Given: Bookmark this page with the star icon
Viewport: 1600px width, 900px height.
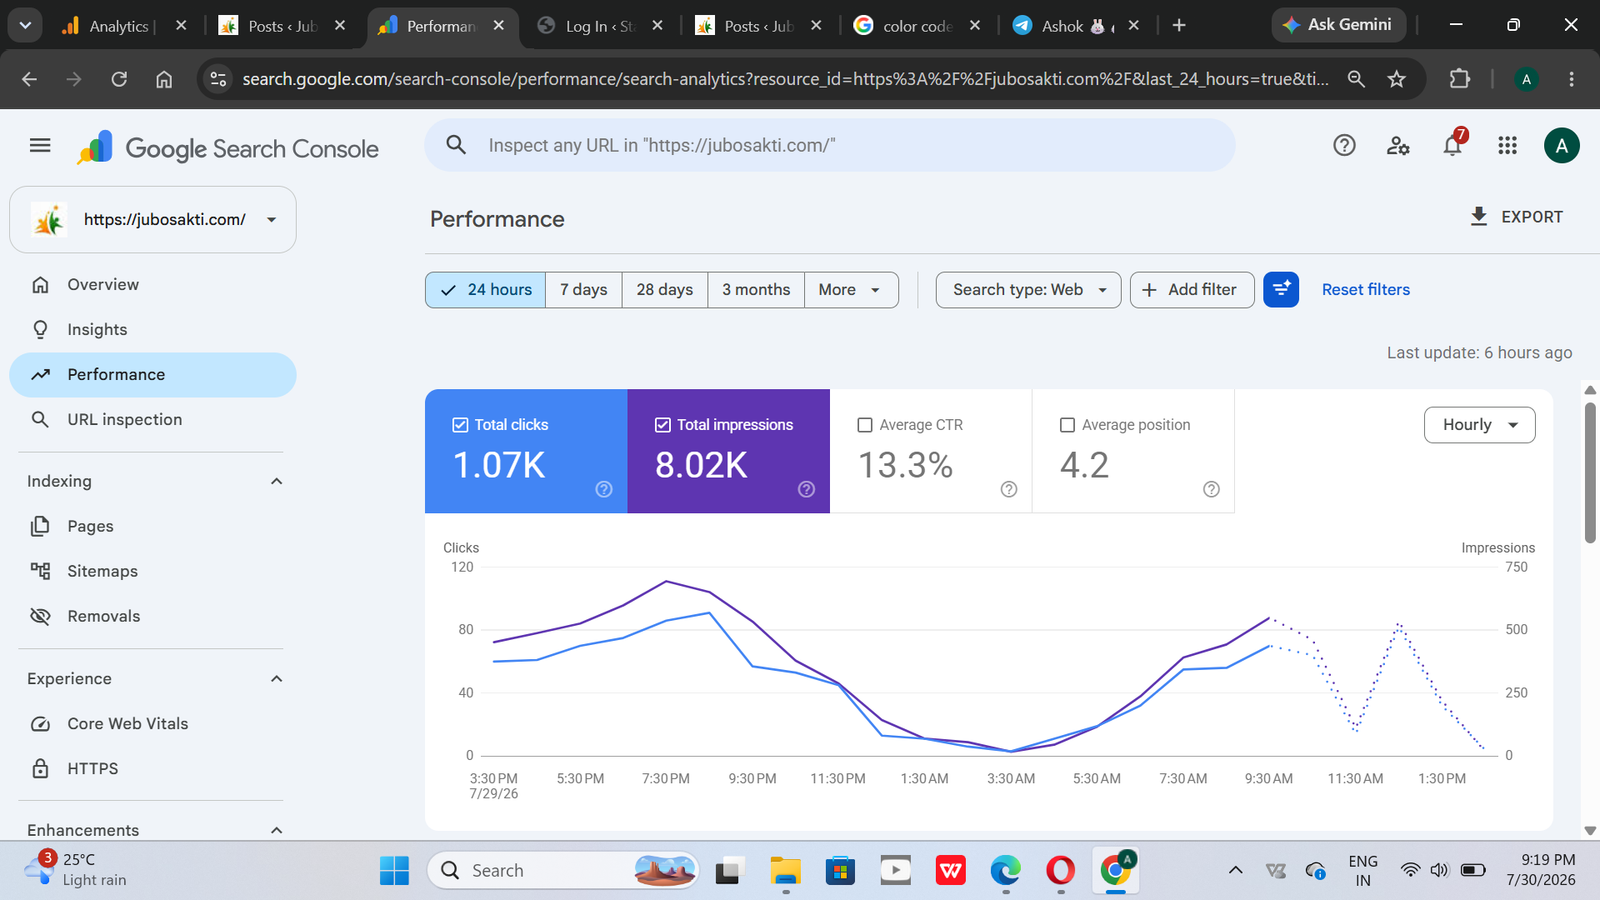Looking at the screenshot, I should click(1397, 79).
